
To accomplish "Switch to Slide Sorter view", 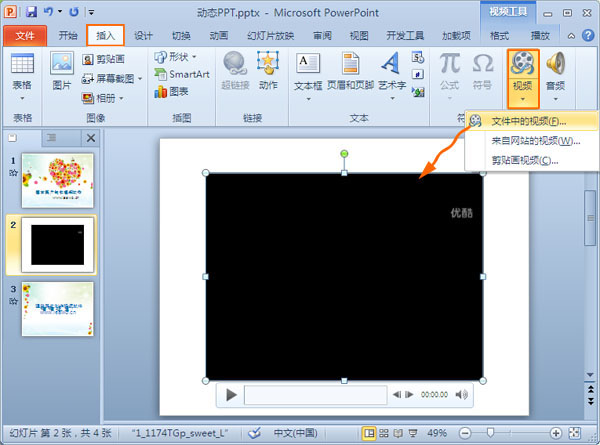I will tap(384, 433).
